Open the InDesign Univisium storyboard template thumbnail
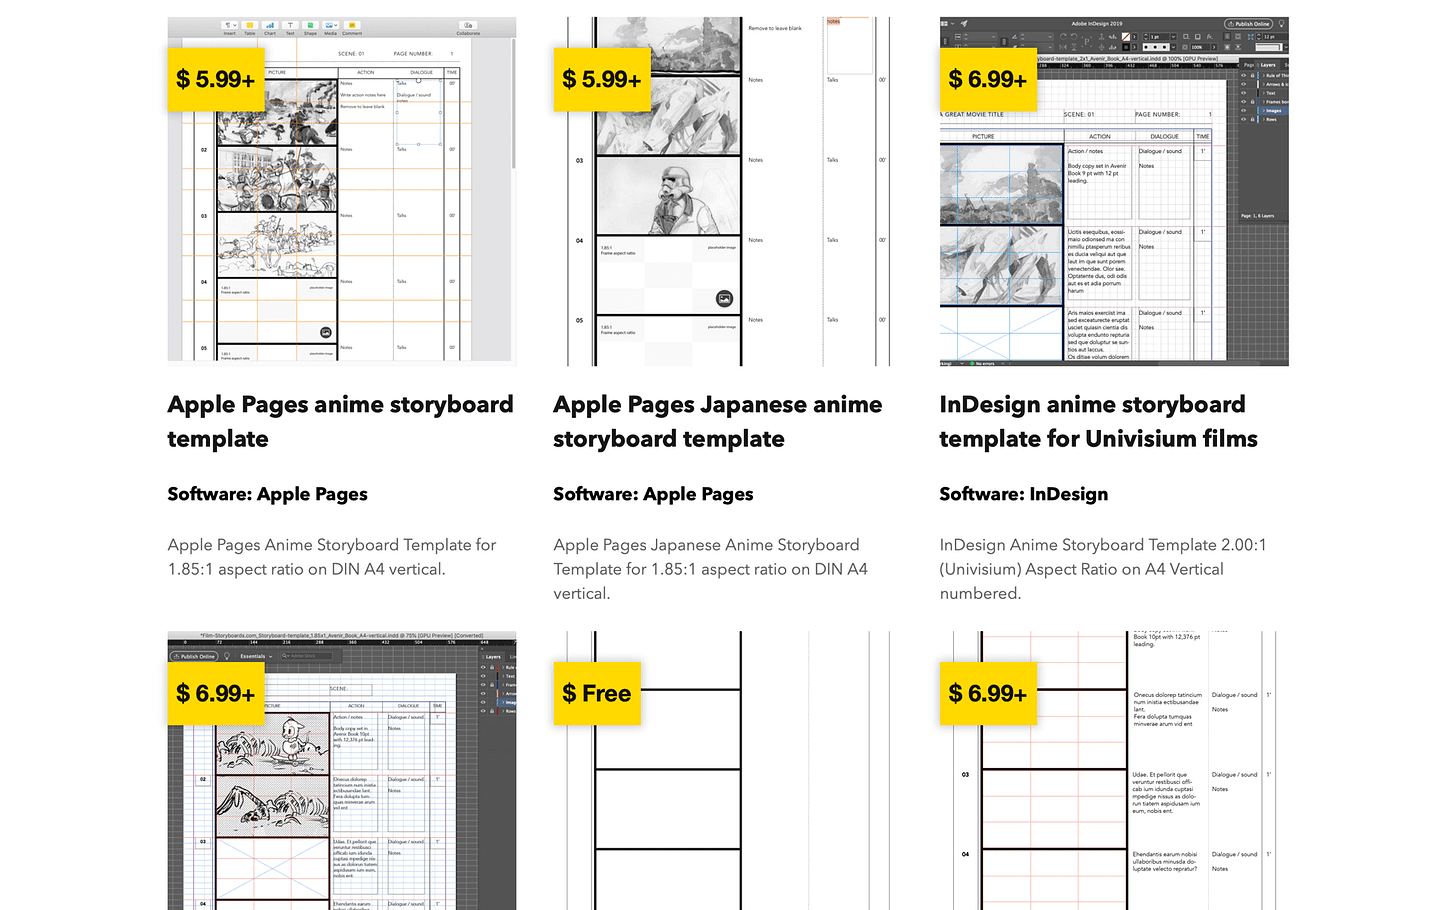 coord(1114,191)
